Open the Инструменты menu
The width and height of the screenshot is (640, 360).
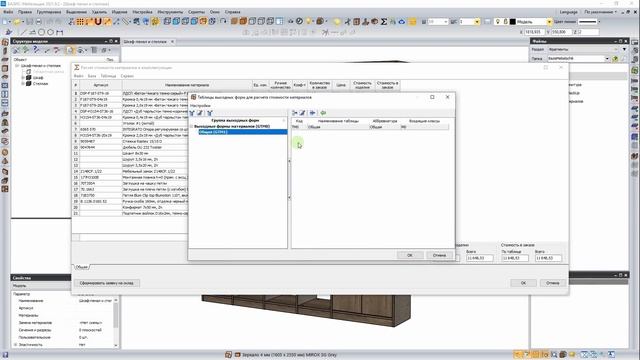point(170,12)
